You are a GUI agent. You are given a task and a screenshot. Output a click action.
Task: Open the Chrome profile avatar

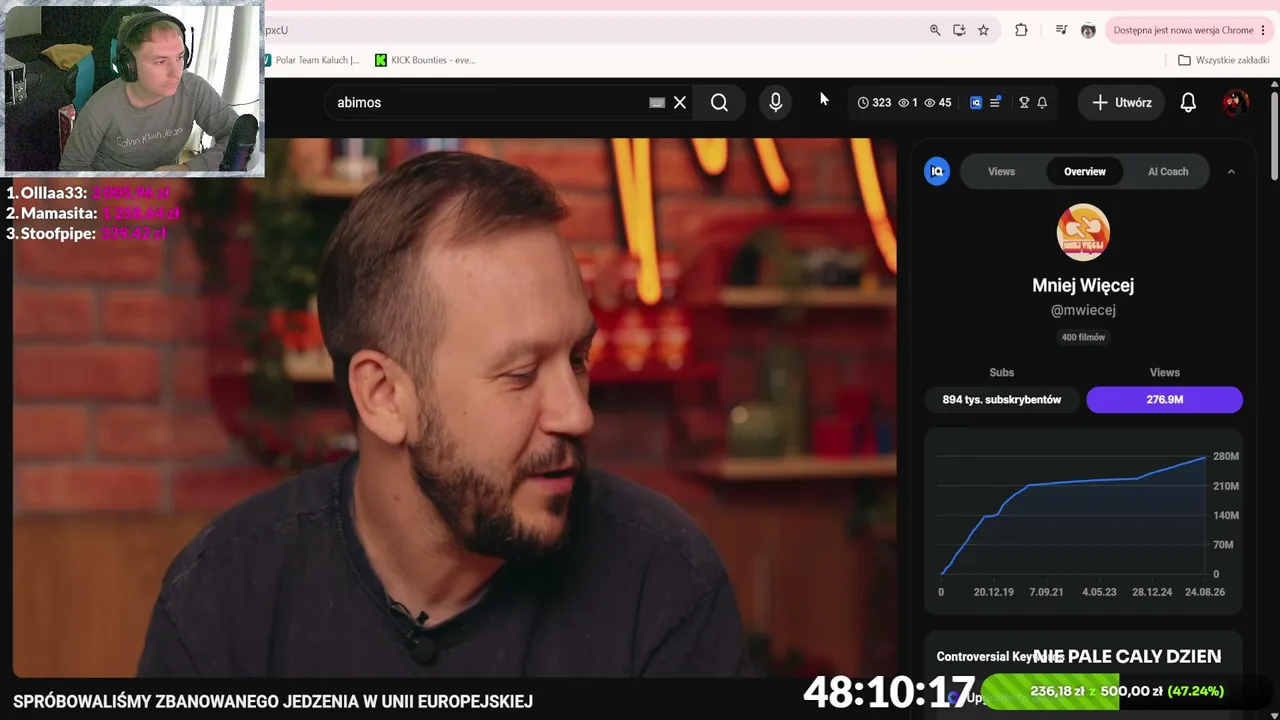point(1088,30)
